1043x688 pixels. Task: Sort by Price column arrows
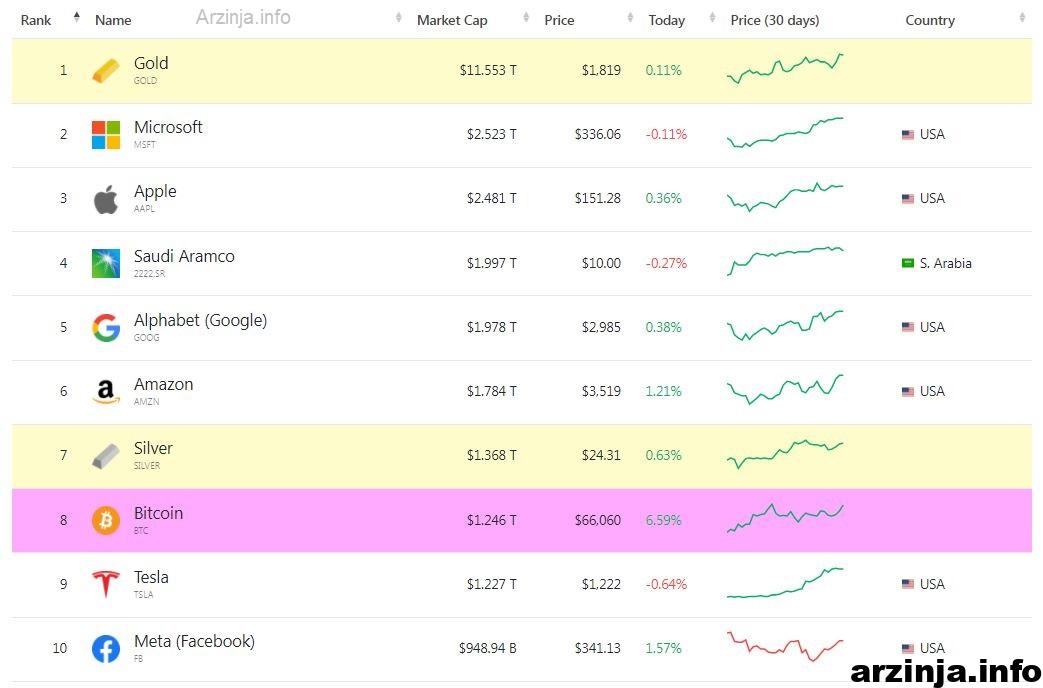(630, 17)
